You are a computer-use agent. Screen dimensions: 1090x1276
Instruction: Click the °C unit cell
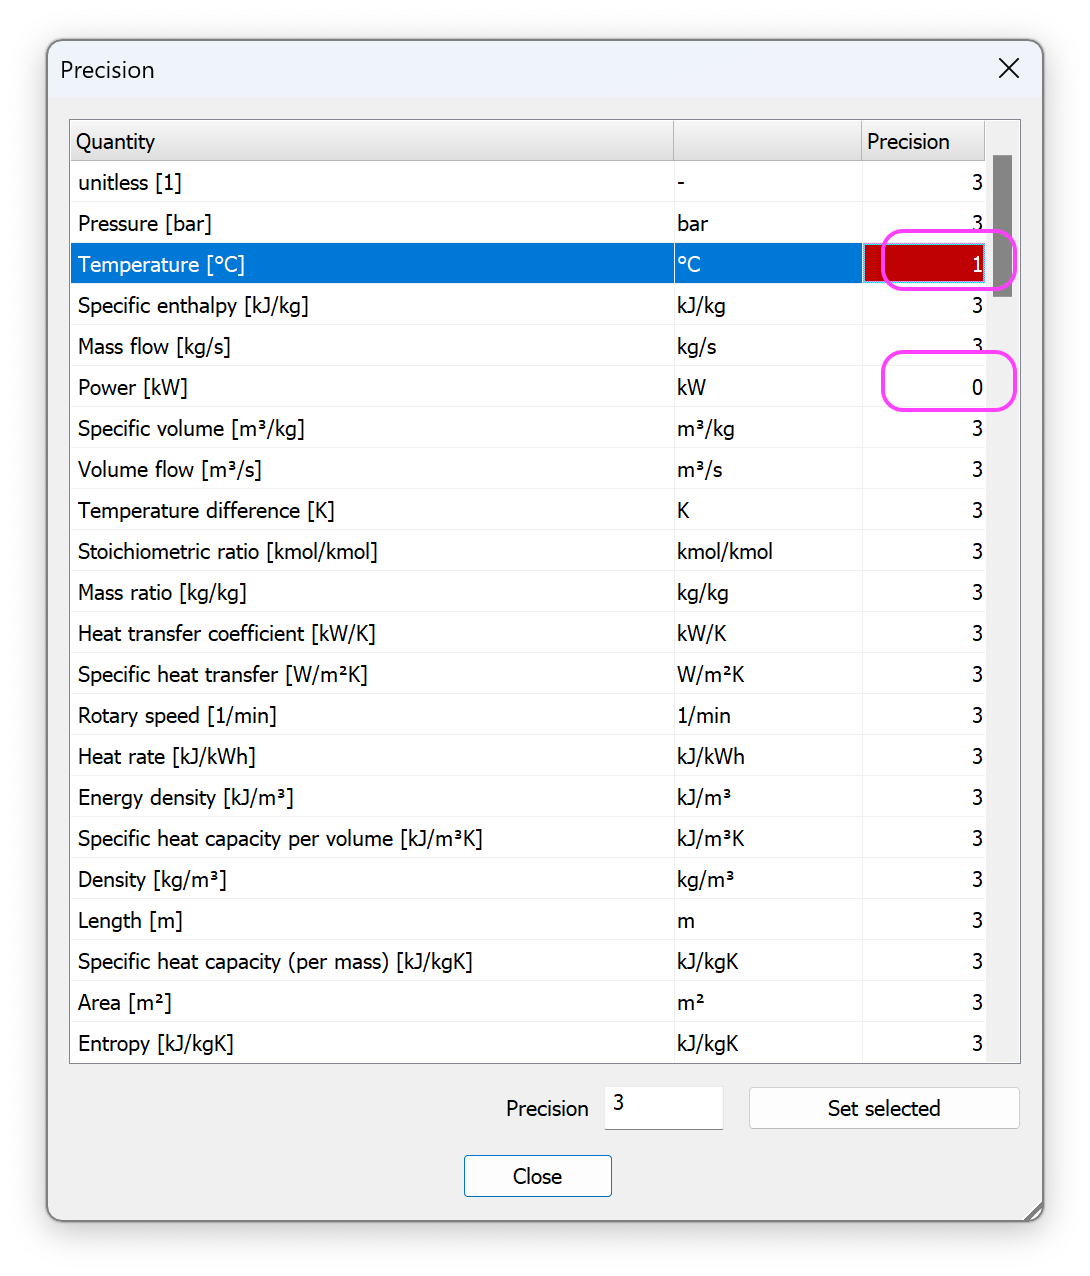tap(768, 264)
